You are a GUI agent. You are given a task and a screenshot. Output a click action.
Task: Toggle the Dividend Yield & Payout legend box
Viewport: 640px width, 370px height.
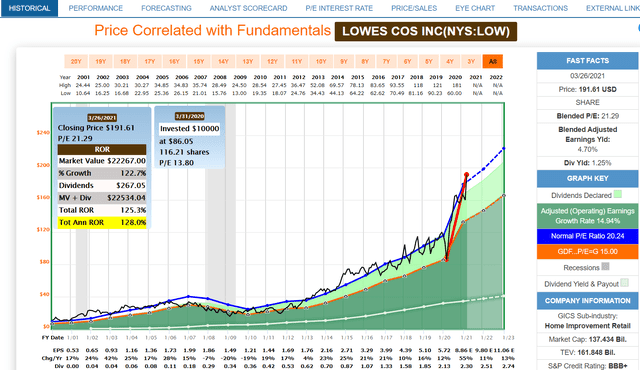(x=624, y=283)
